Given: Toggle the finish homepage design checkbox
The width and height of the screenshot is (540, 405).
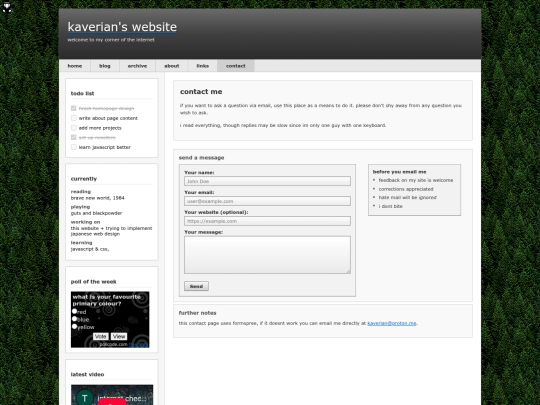Looking at the screenshot, I should tap(74, 108).
